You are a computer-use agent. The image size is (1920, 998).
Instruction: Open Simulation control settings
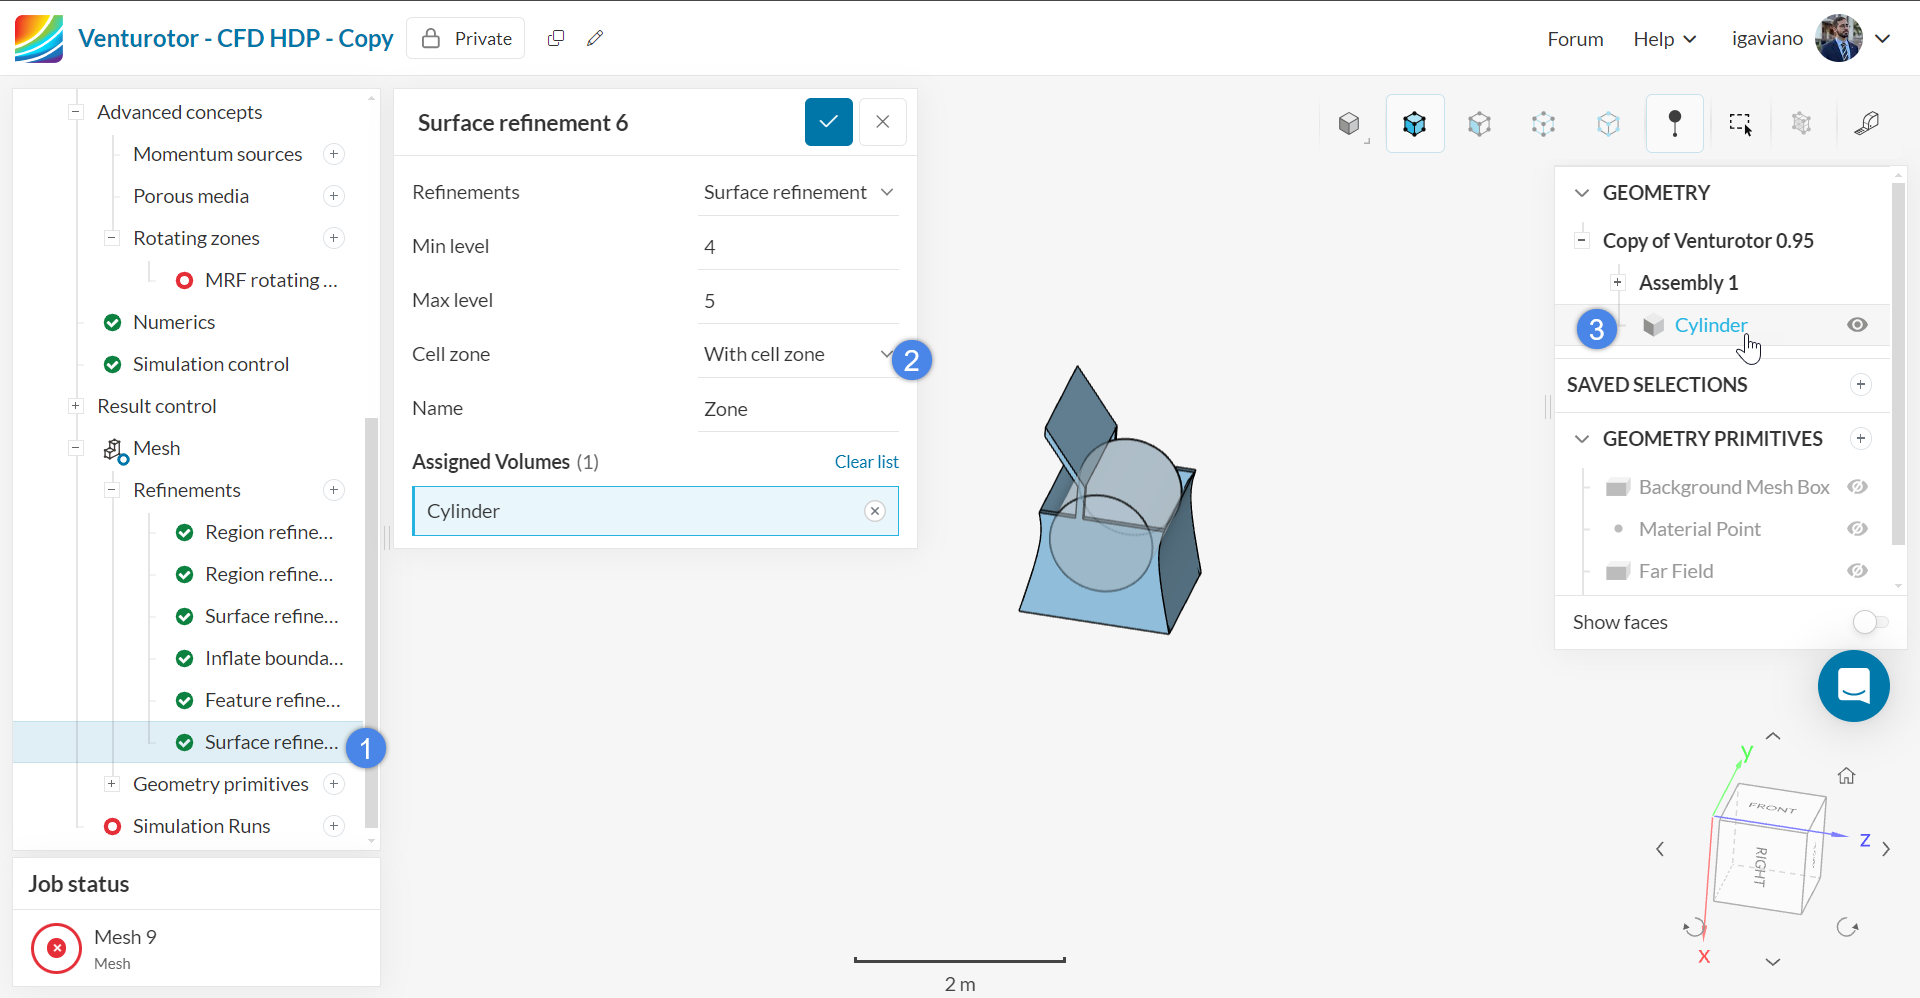tap(211, 364)
